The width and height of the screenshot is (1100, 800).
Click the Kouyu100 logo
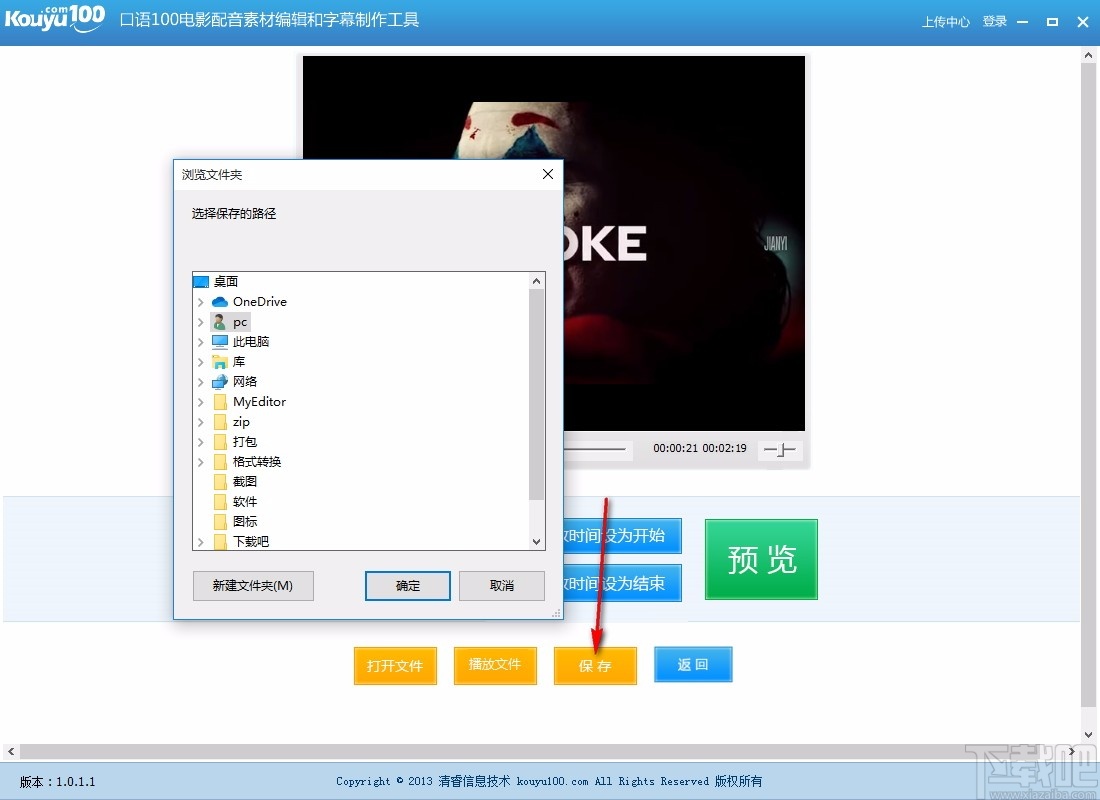[55, 18]
